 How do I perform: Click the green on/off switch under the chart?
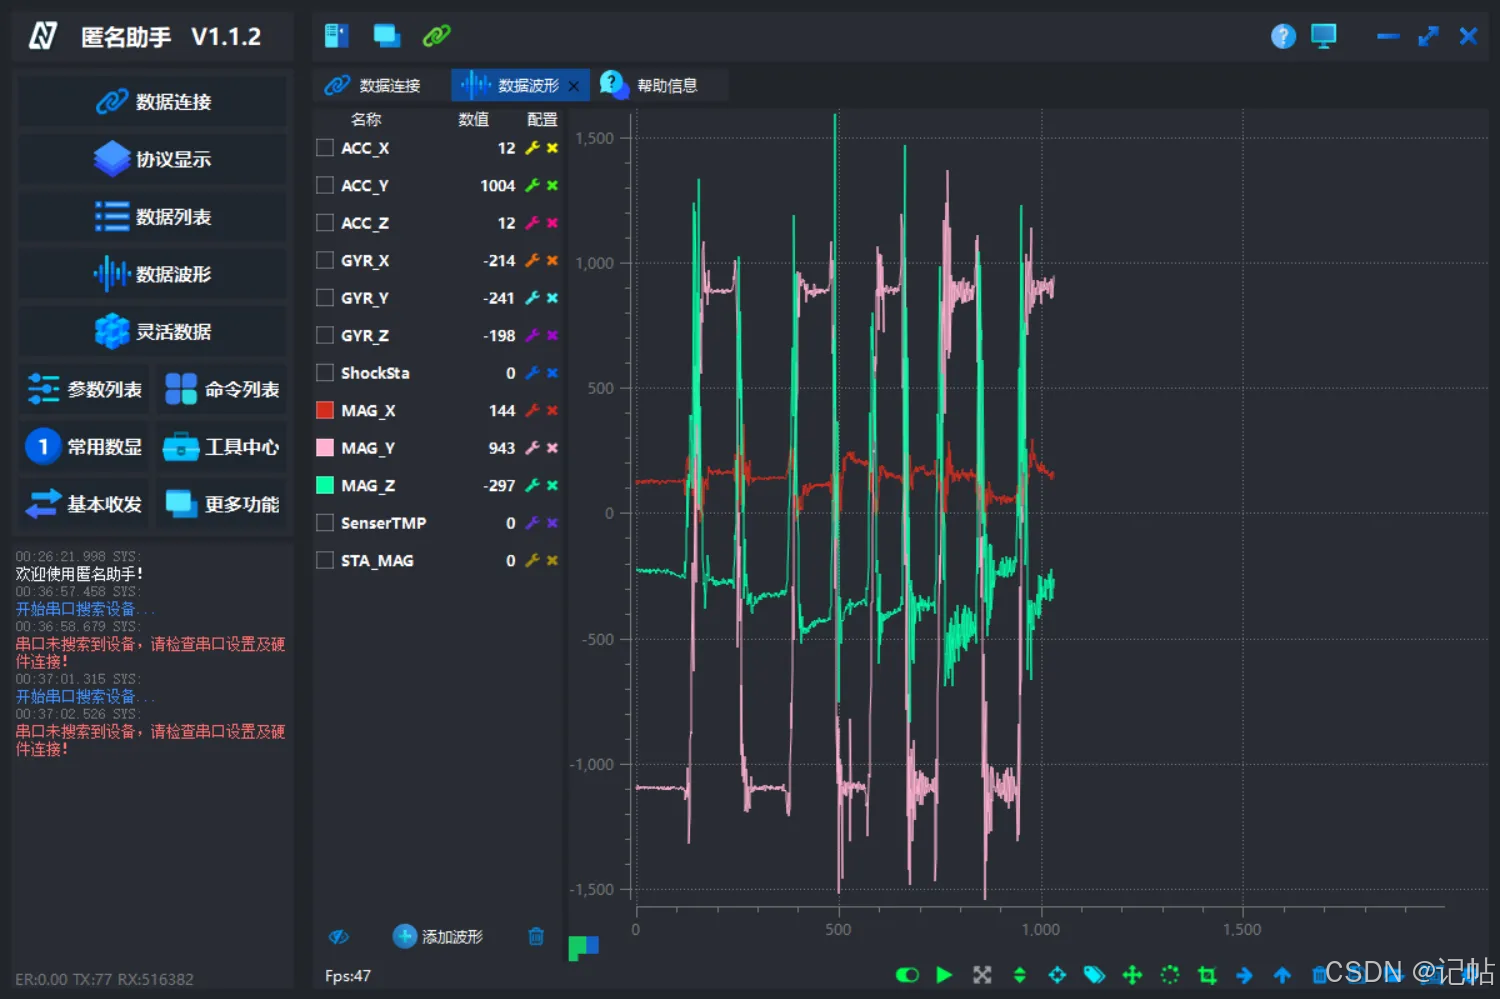pos(907,975)
